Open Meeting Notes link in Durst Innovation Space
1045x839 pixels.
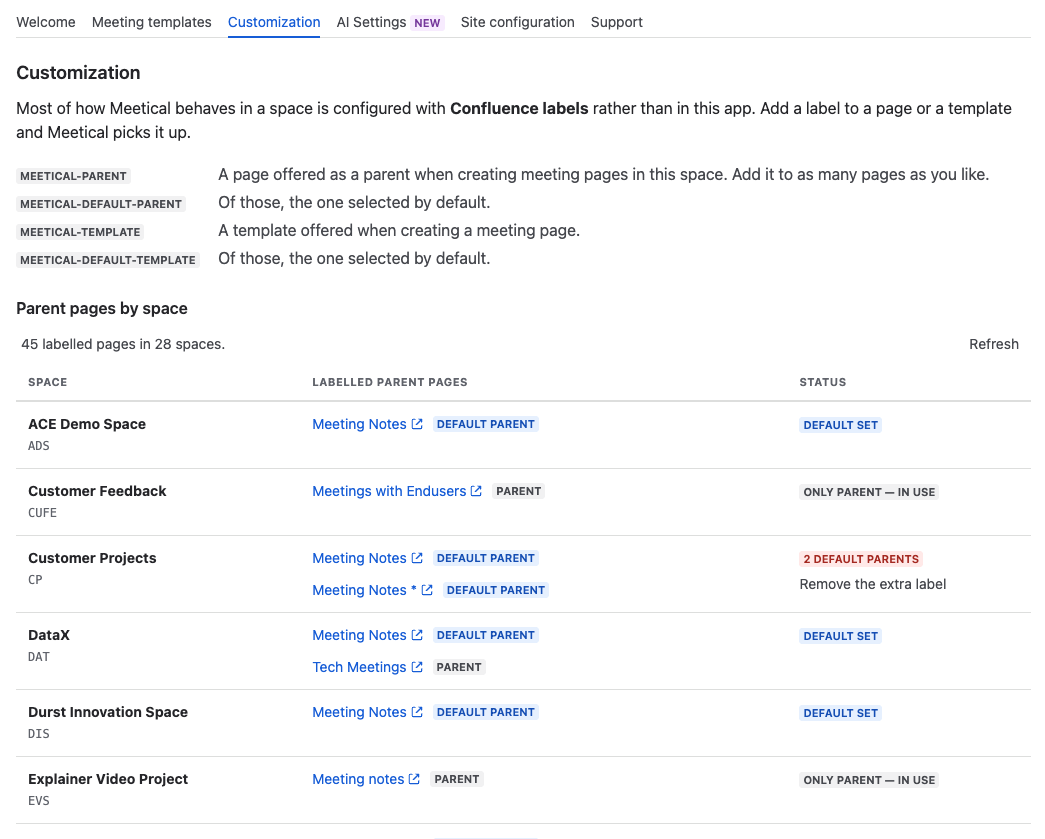(x=359, y=712)
